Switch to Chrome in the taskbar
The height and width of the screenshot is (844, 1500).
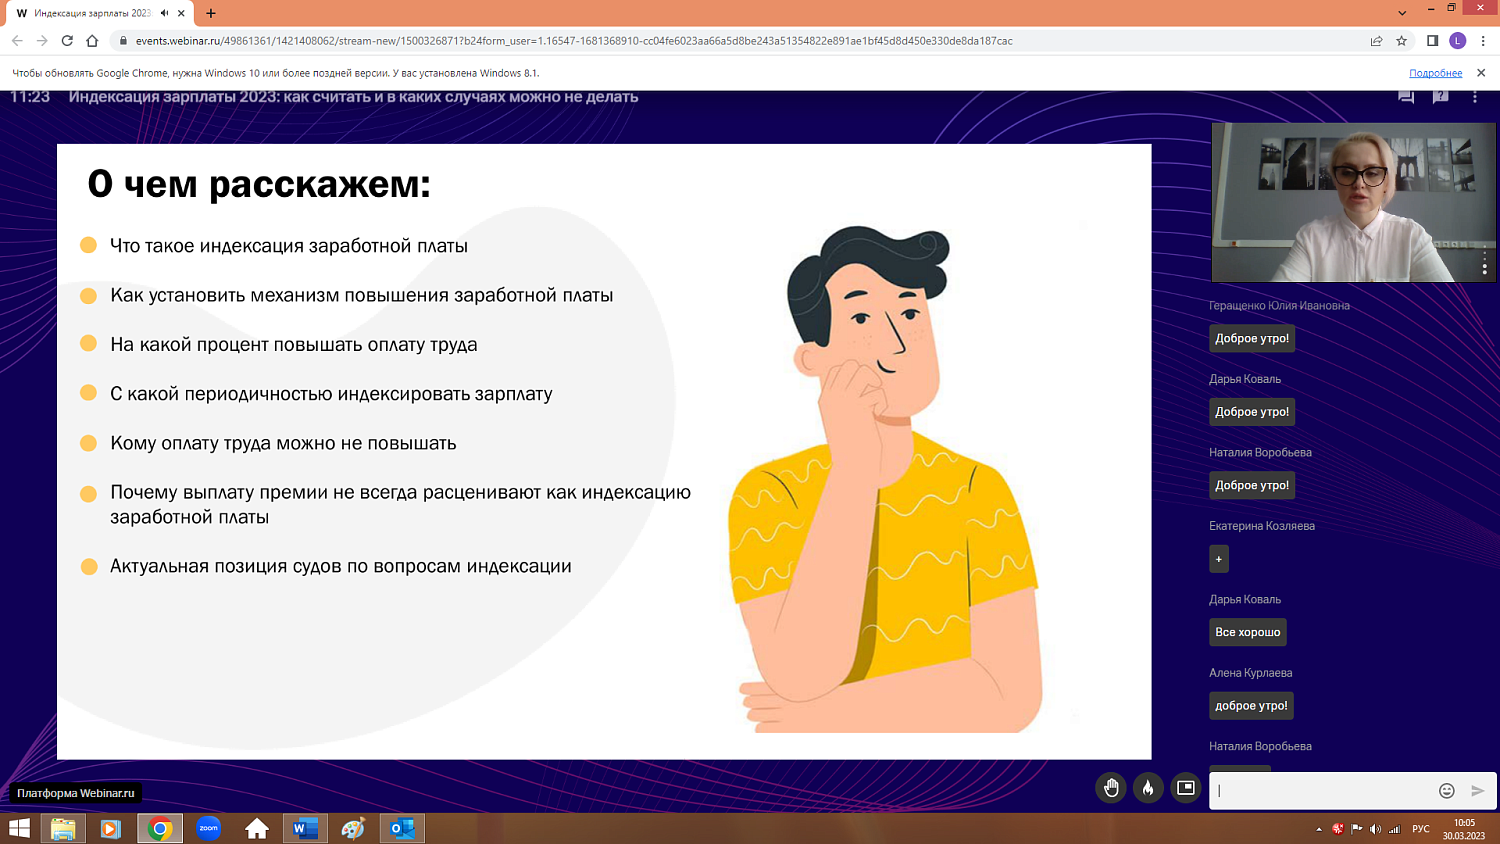(160, 828)
